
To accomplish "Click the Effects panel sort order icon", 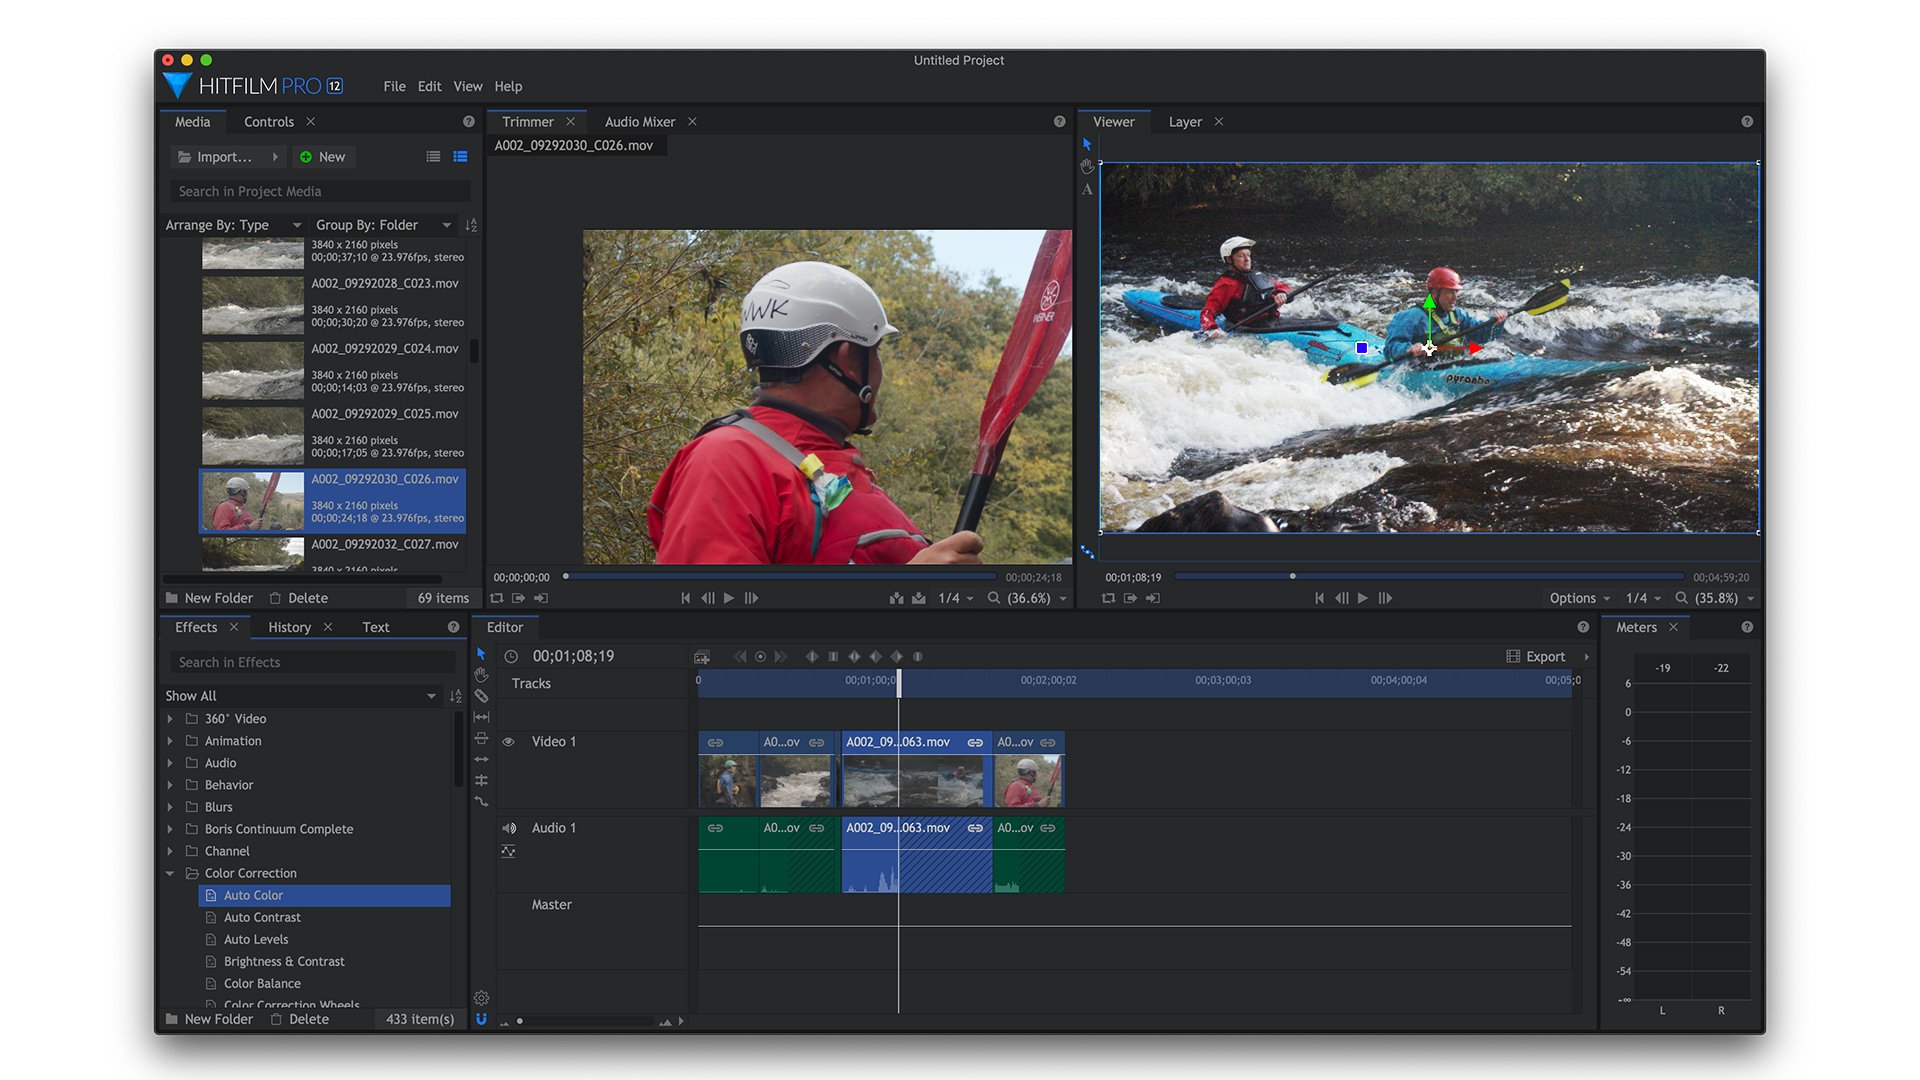I will point(456,696).
